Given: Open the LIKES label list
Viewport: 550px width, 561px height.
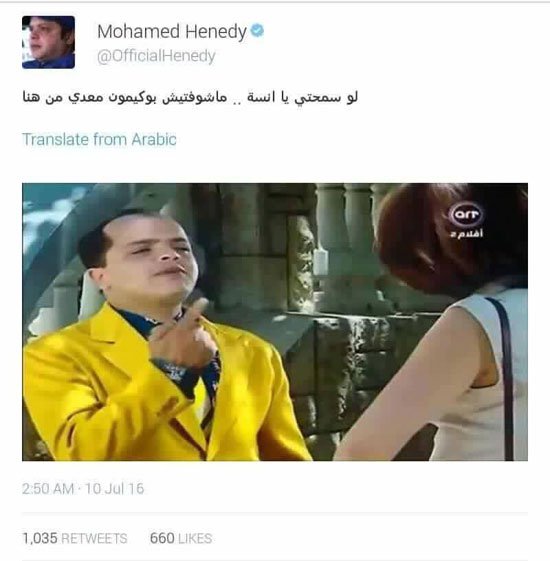Looking at the screenshot, I should [195, 538].
